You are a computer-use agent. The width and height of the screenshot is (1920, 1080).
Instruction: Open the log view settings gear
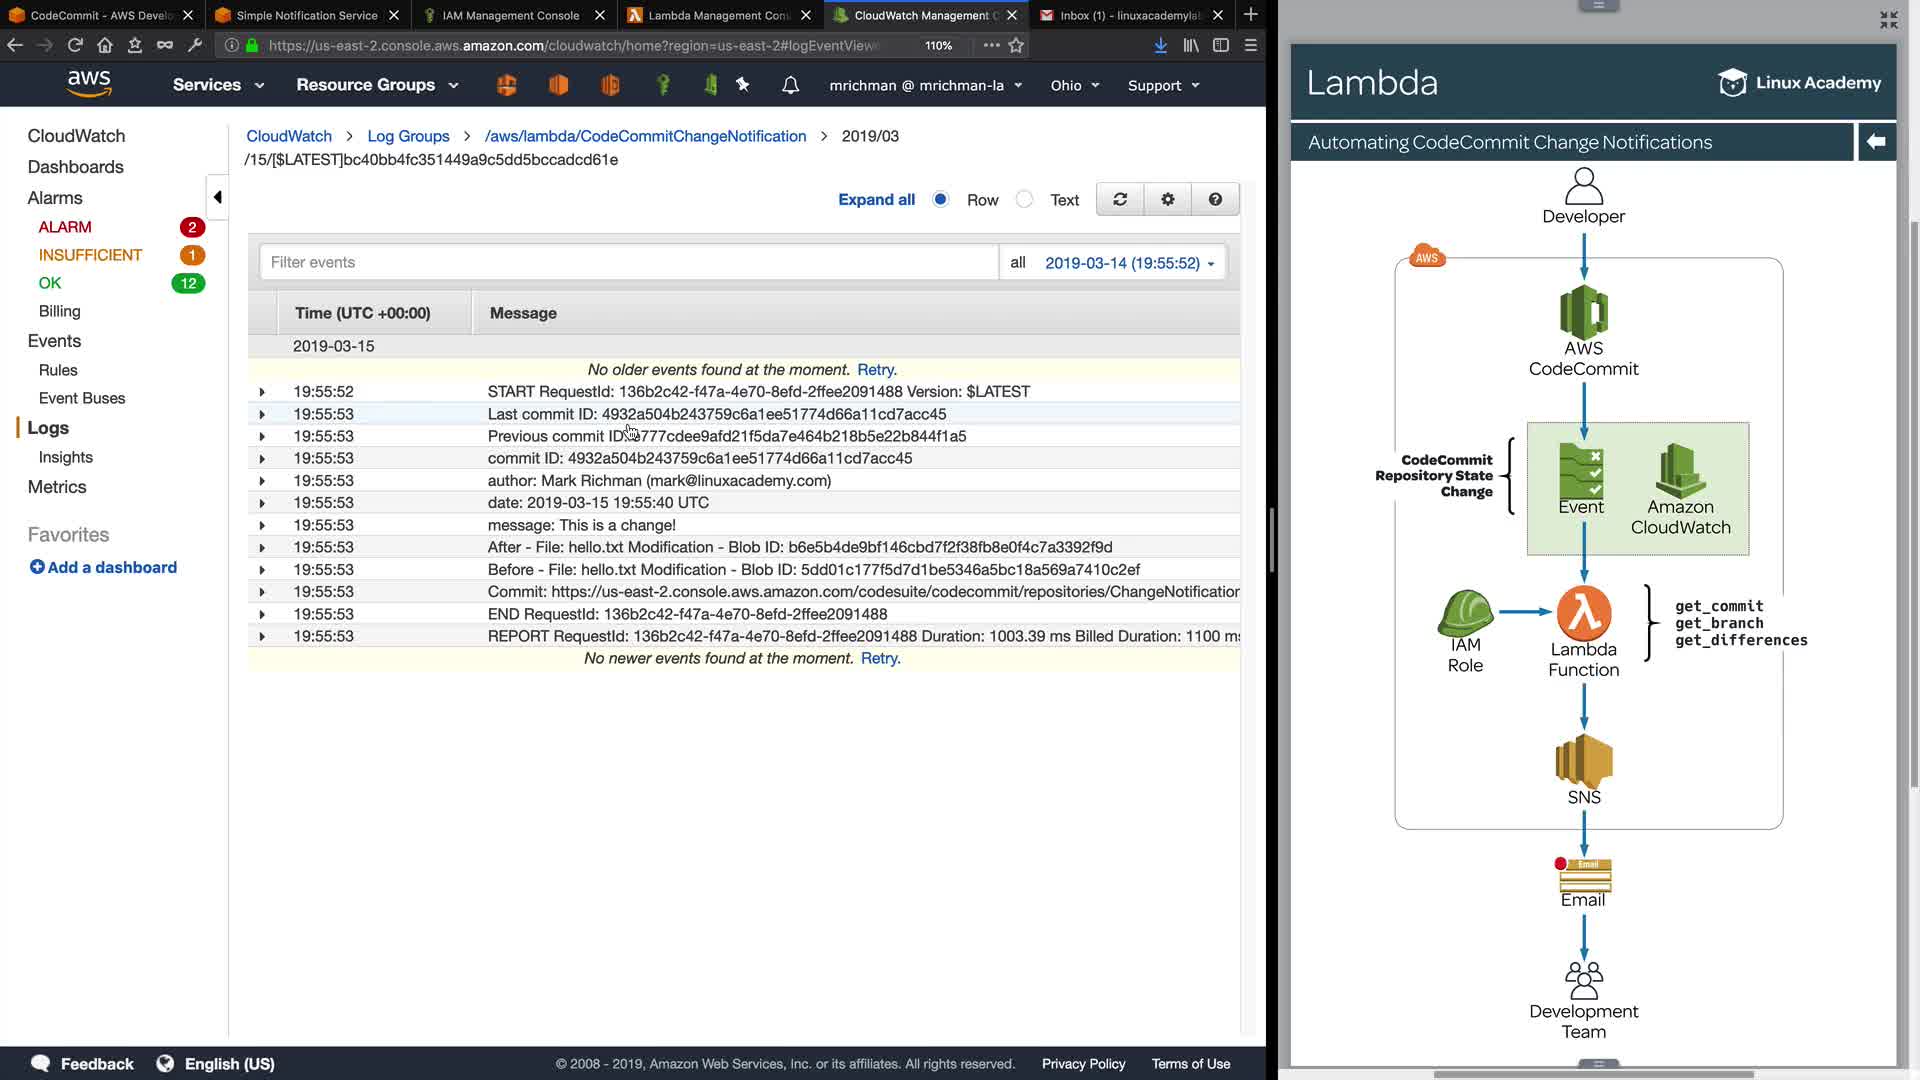point(1167,200)
